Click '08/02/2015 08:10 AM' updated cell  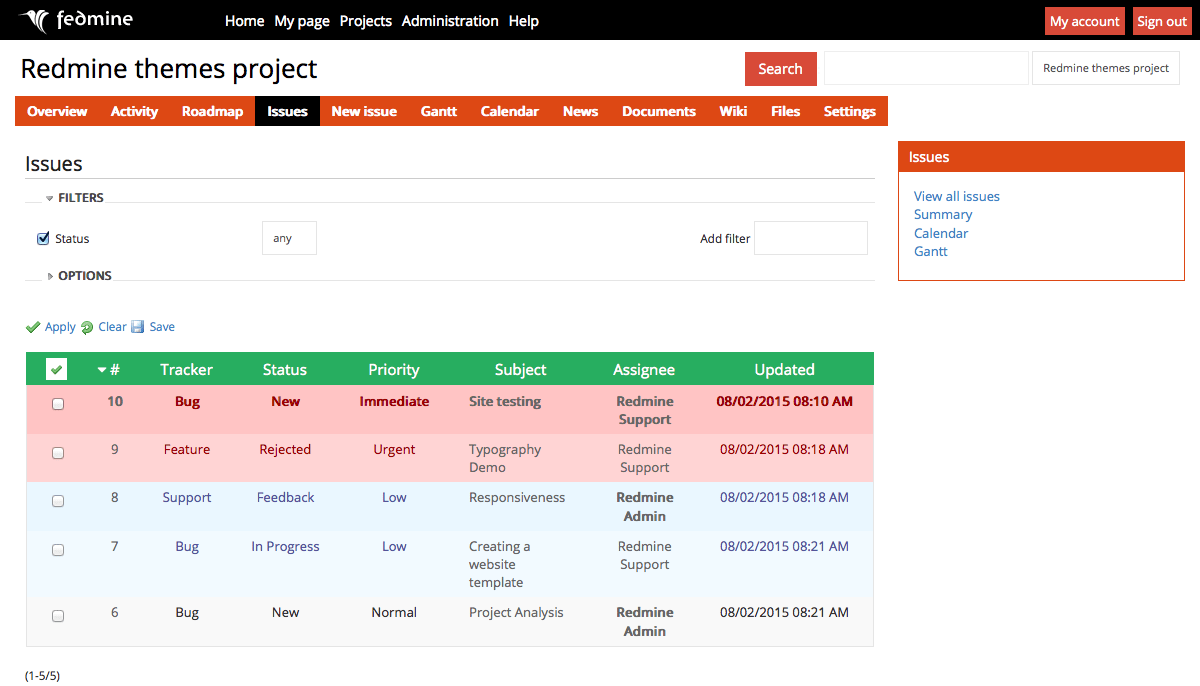tap(785, 401)
